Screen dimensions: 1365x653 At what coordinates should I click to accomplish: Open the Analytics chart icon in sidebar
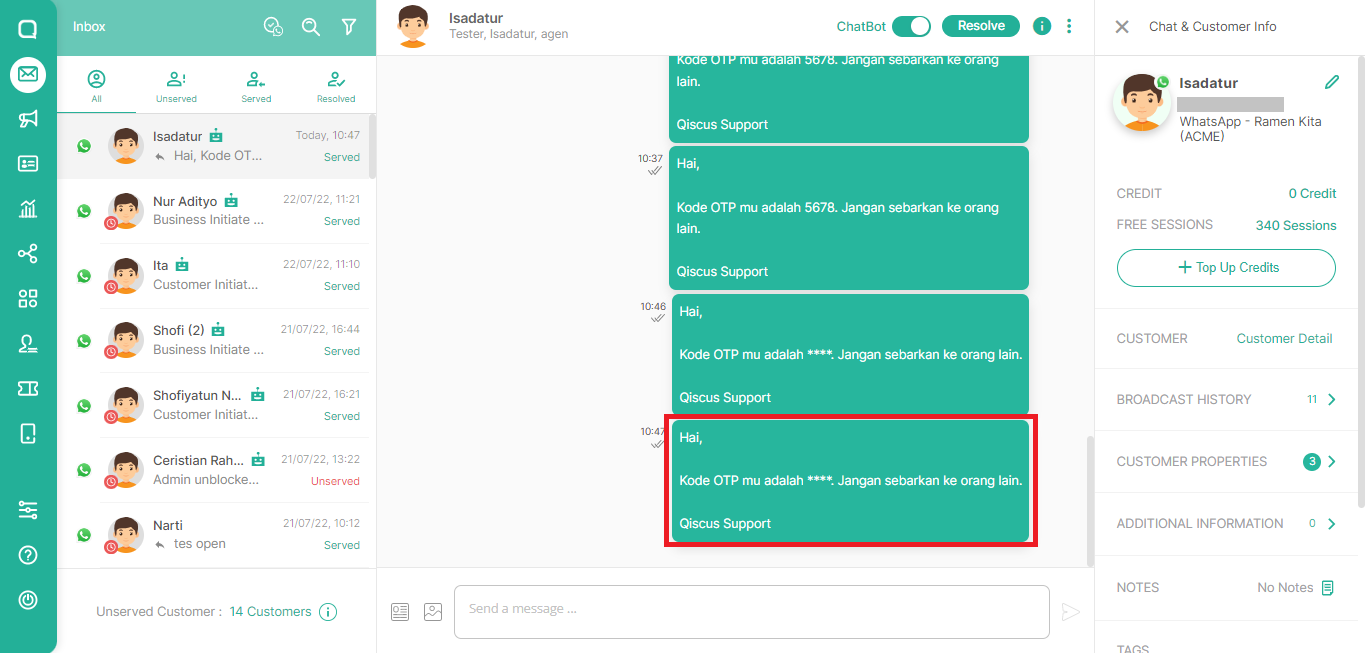(27, 210)
